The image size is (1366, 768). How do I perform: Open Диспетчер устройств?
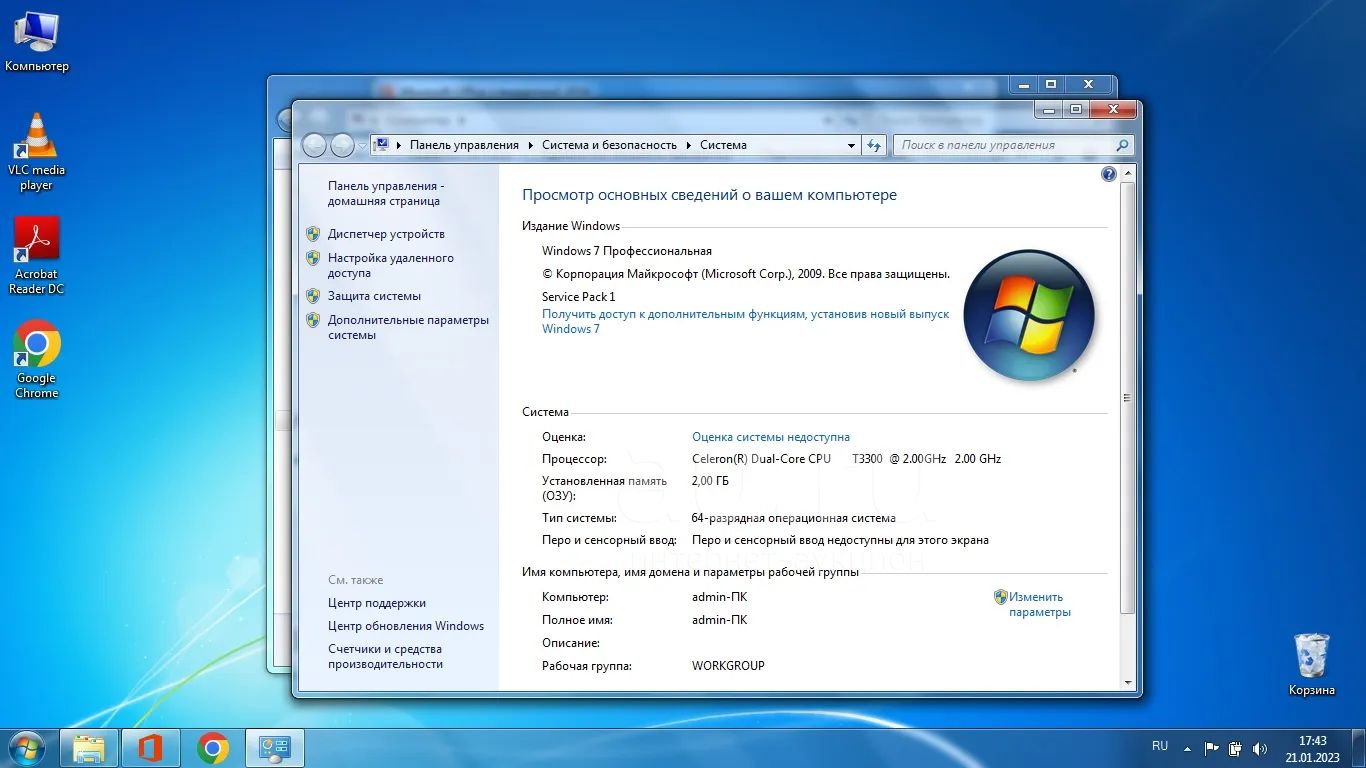(x=386, y=234)
